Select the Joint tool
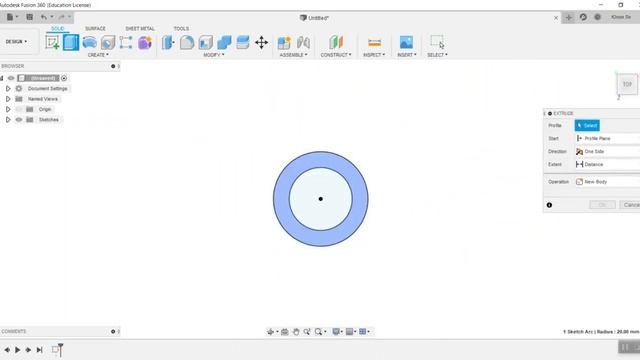Viewport: 640px width, 360px height. click(303, 42)
